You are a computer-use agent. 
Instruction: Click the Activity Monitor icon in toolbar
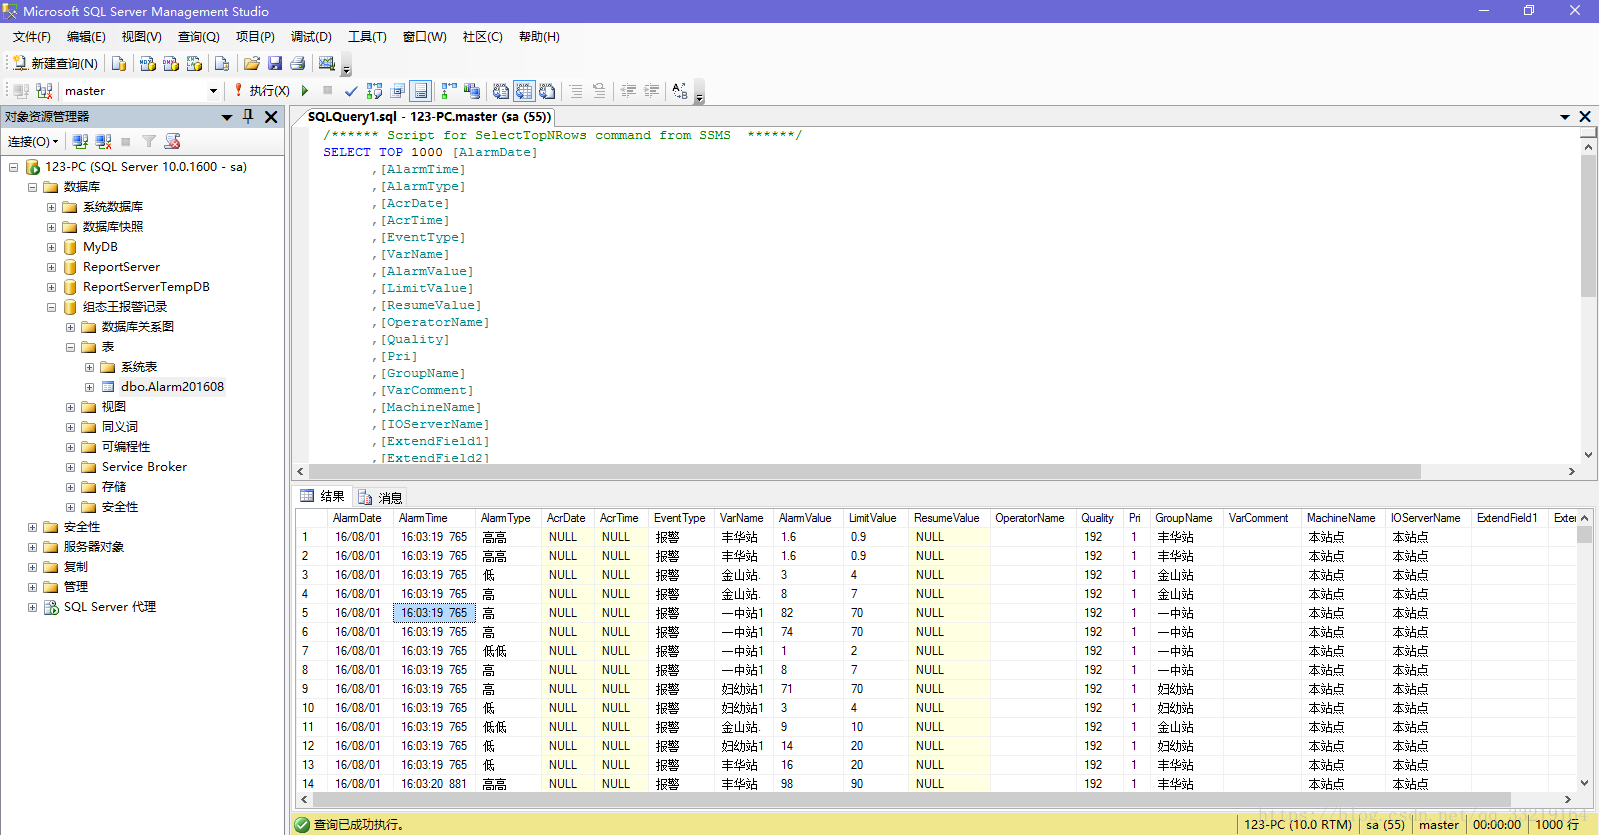coord(327,64)
